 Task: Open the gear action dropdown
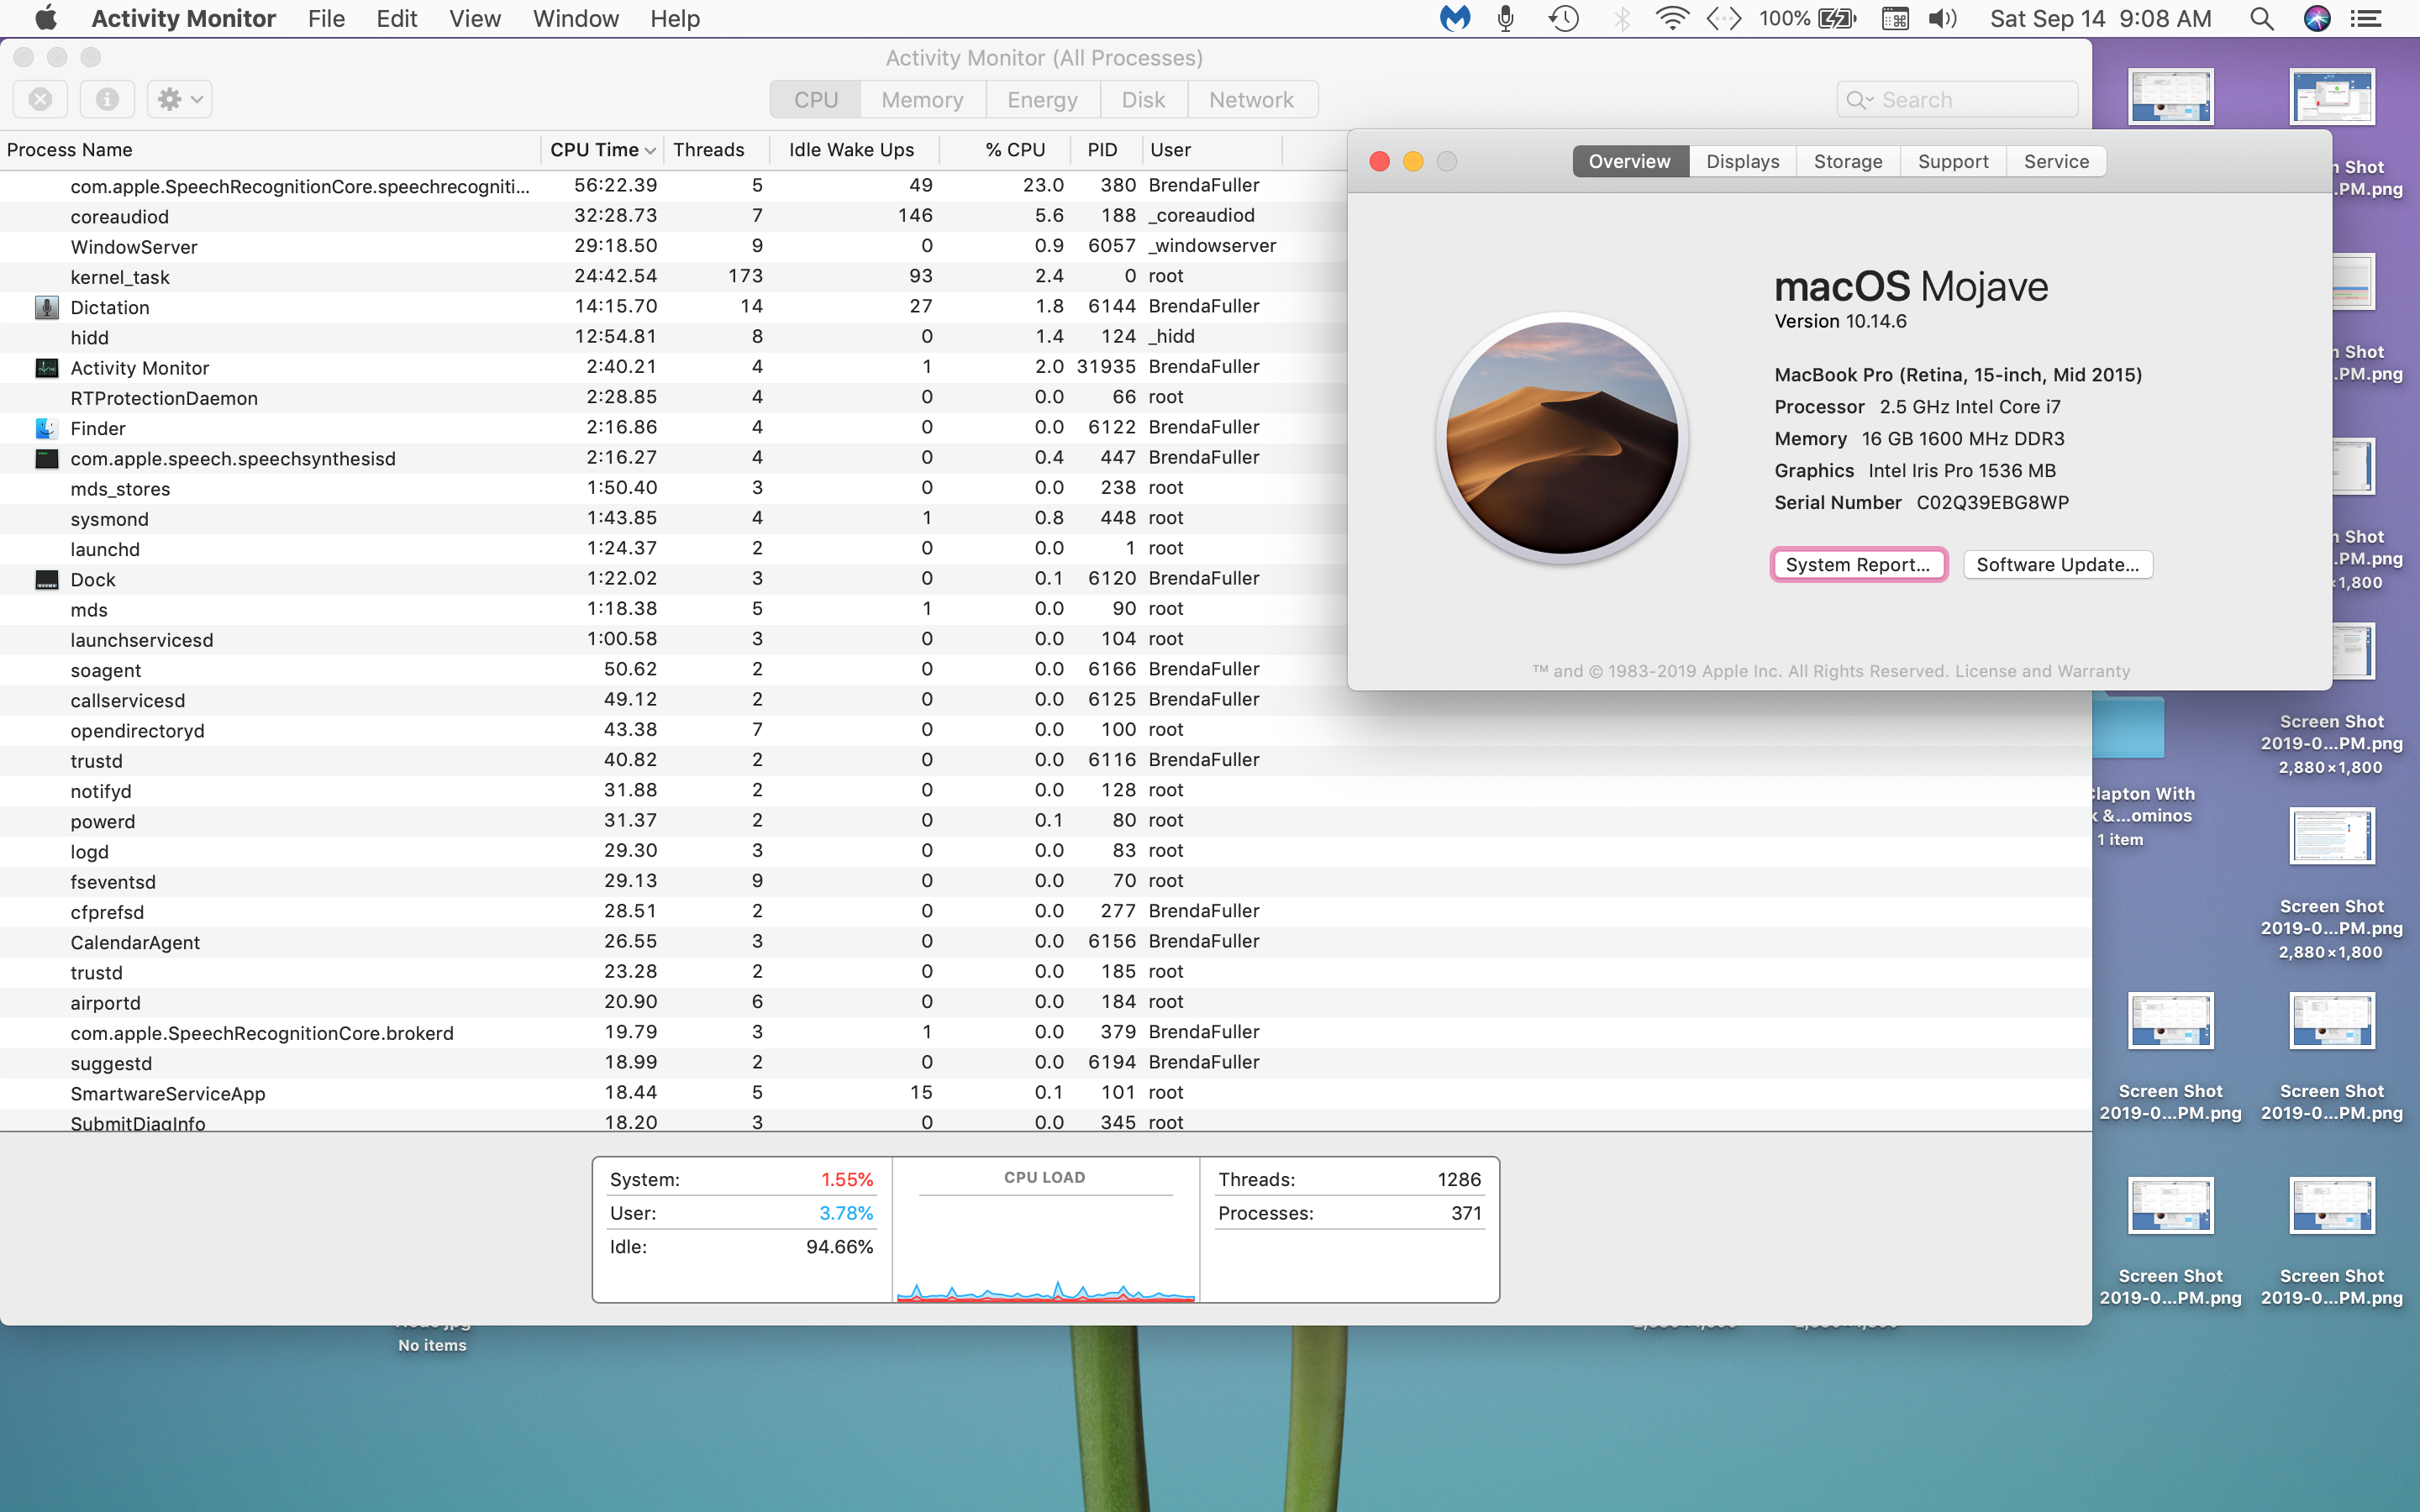180,99
